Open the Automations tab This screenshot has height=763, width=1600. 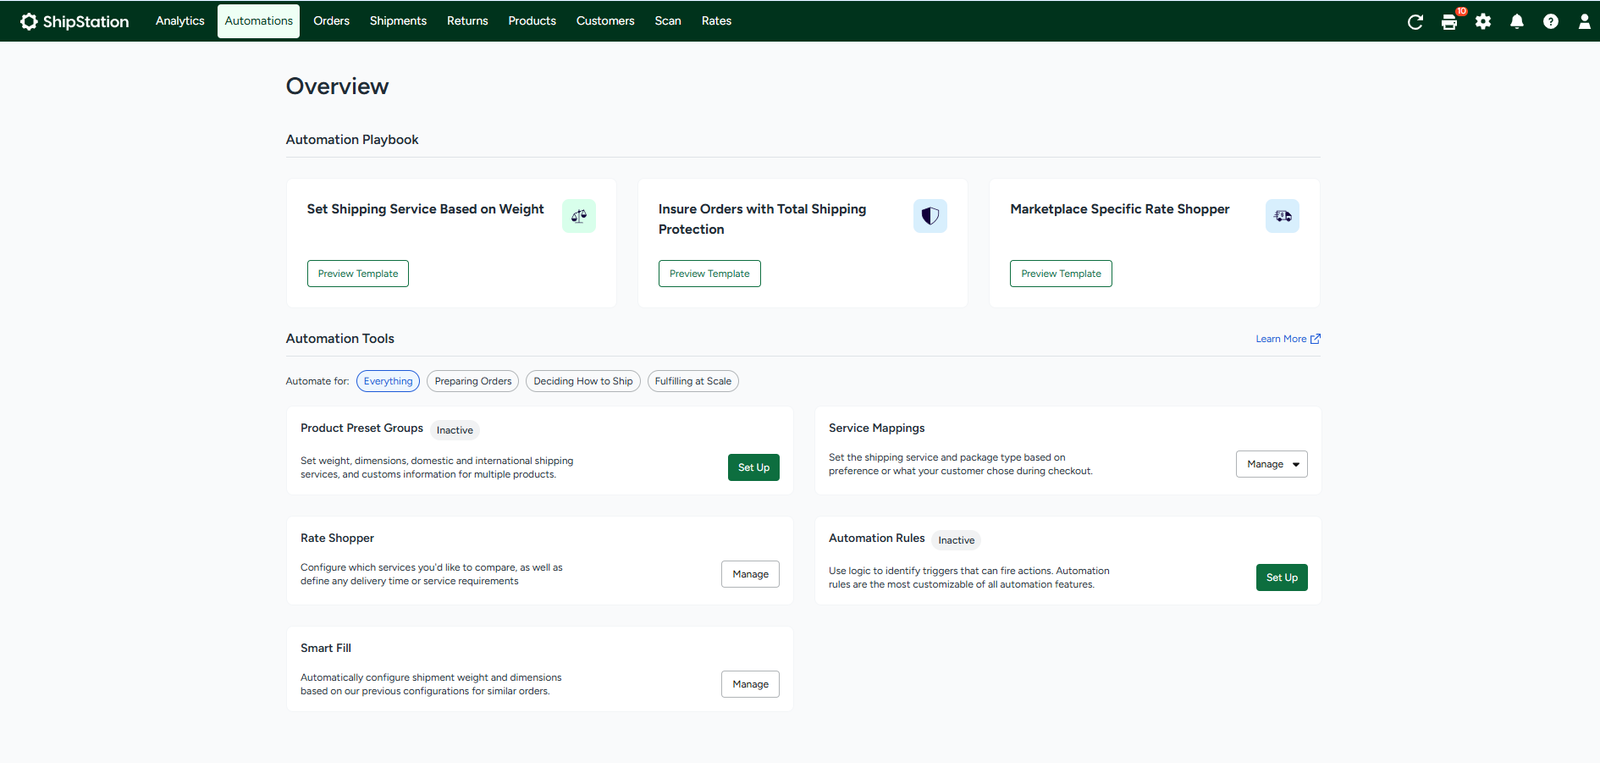(259, 21)
